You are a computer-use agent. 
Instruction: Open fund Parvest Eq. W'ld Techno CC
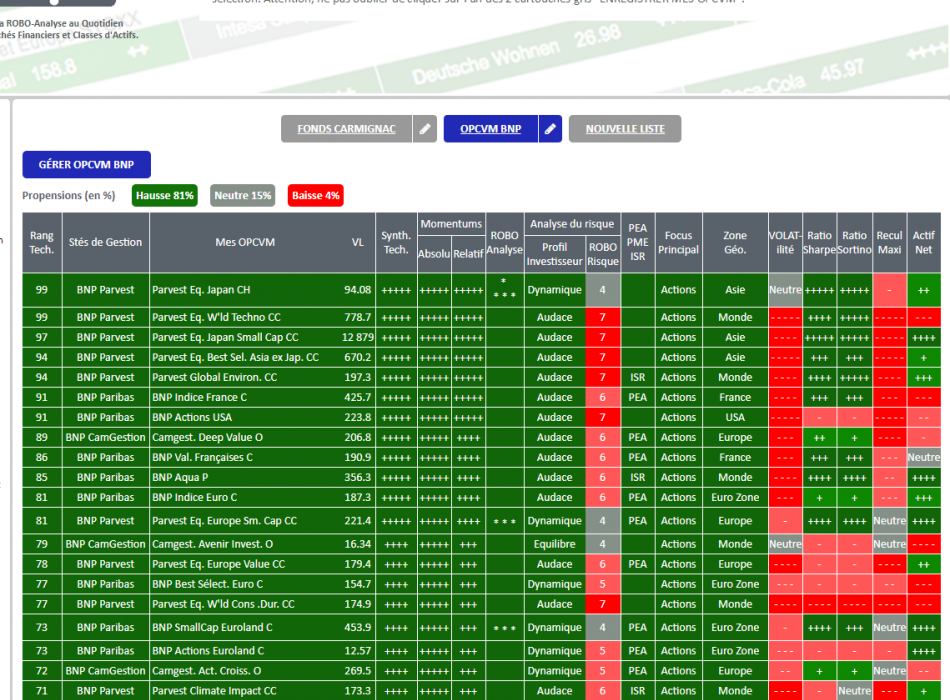[x=216, y=317]
